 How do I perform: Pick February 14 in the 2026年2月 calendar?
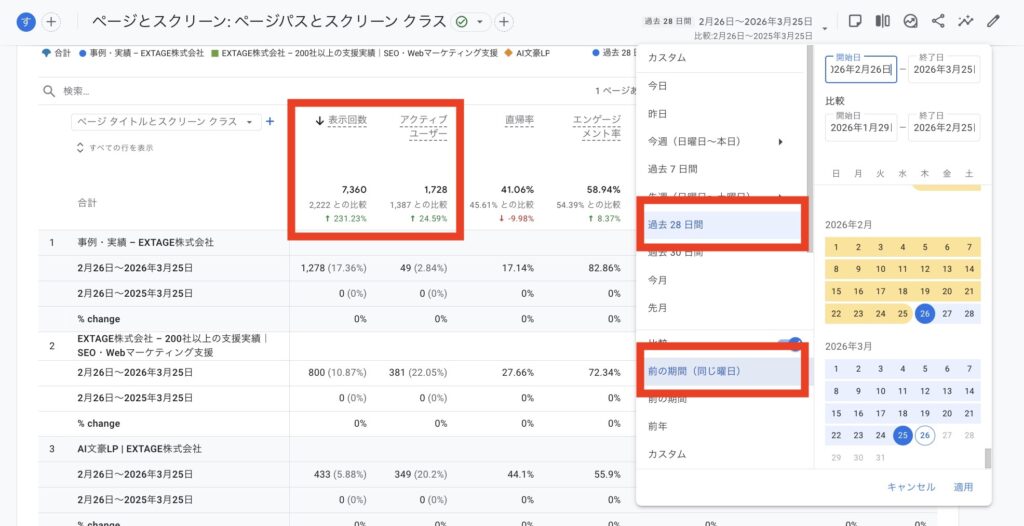point(969,269)
